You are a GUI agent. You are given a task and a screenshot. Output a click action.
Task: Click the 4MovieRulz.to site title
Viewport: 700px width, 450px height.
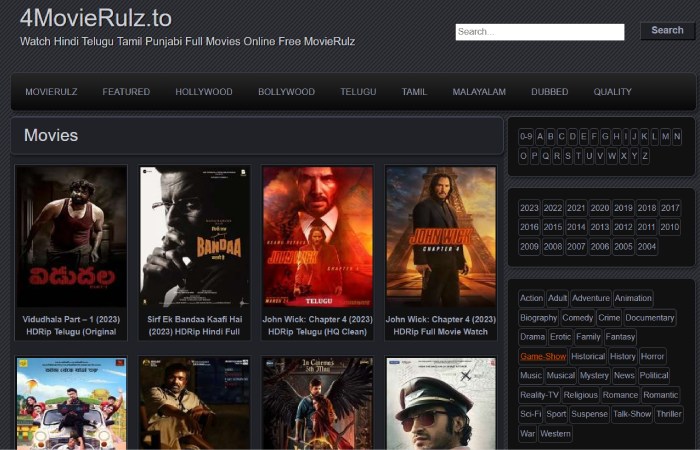[96, 19]
